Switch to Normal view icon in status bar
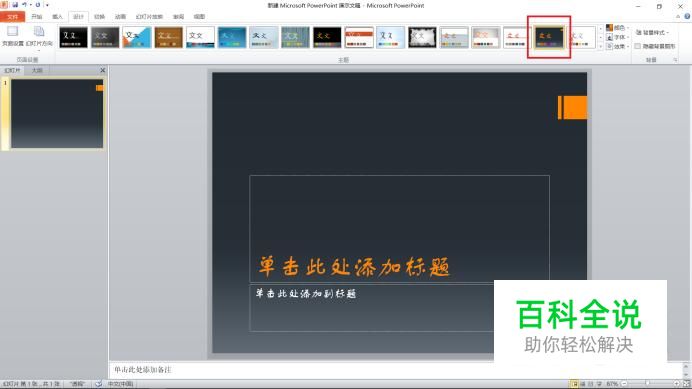Screen dimensions: 692x389 coord(574,384)
